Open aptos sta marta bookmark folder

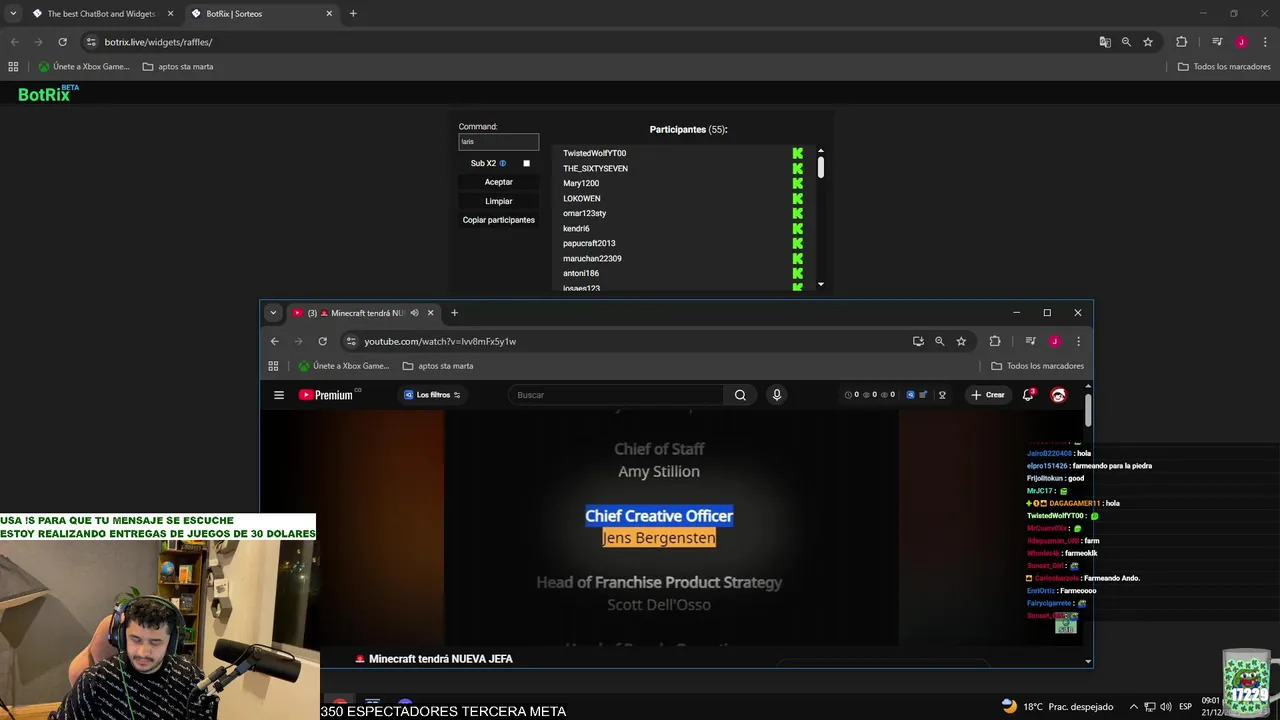178,67
